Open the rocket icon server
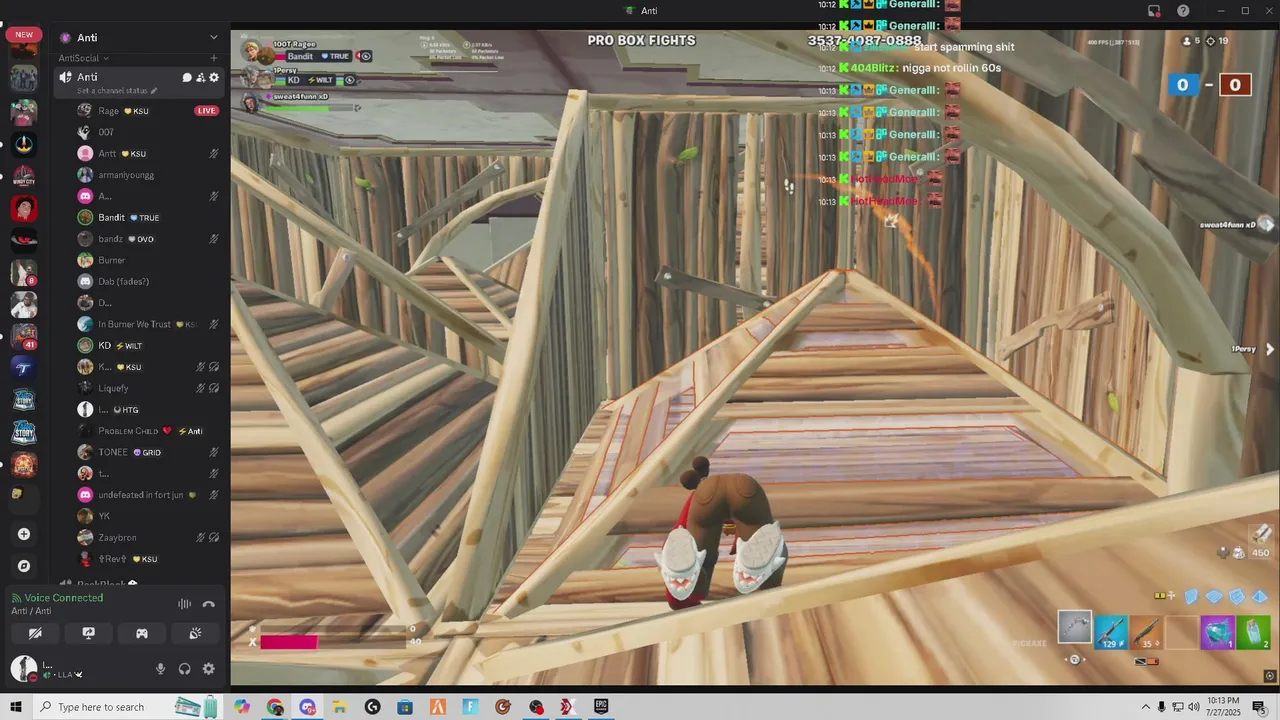 24,145
